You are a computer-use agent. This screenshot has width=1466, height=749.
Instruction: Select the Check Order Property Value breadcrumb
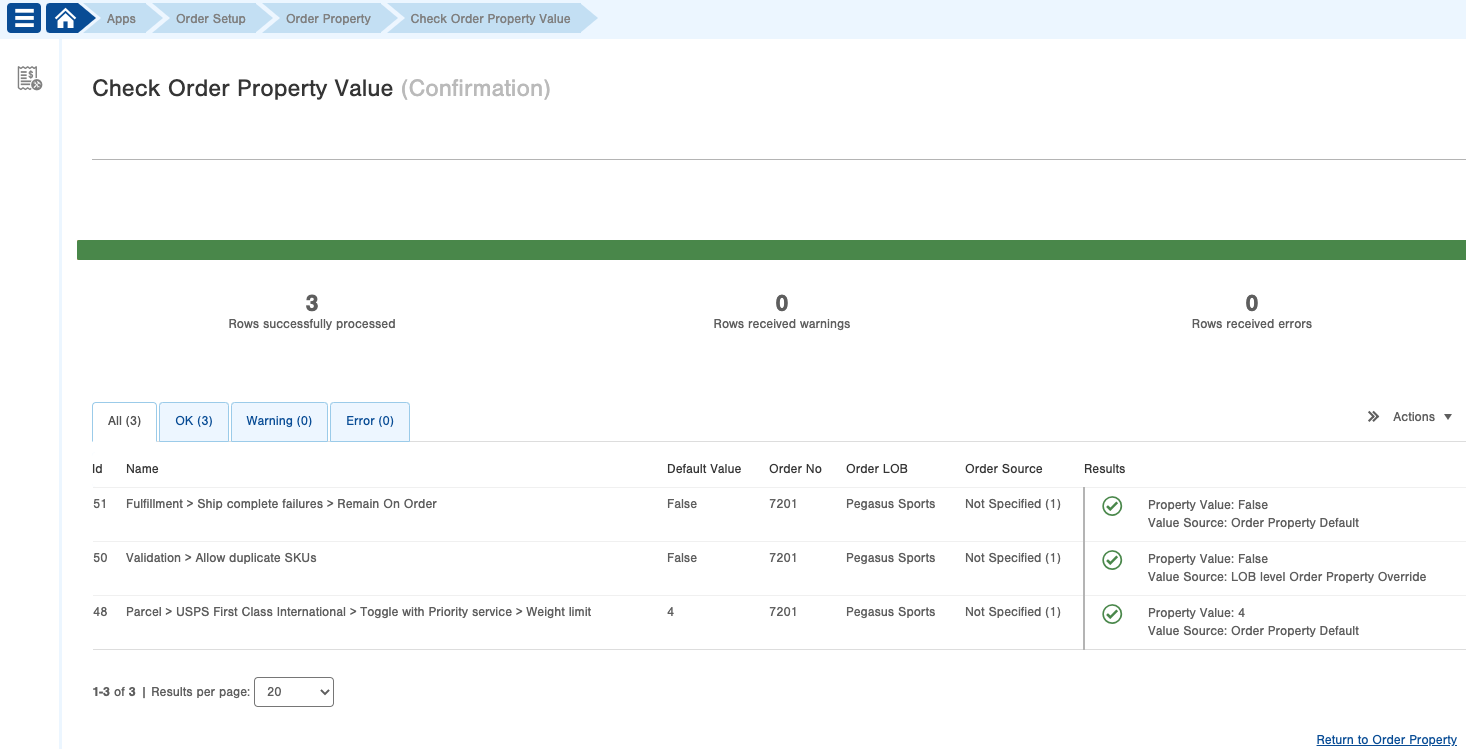(x=490, y=19)
